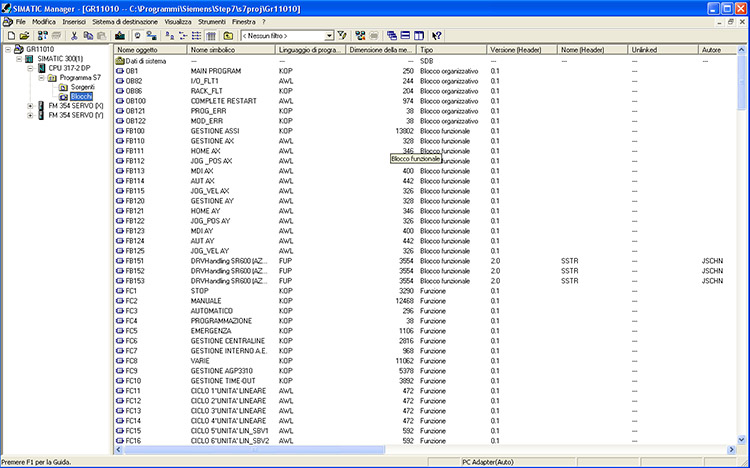This screenshot has width=750, height=468.
Task: Click the Dati di sistema folder icon
Action: coord(120,61)
